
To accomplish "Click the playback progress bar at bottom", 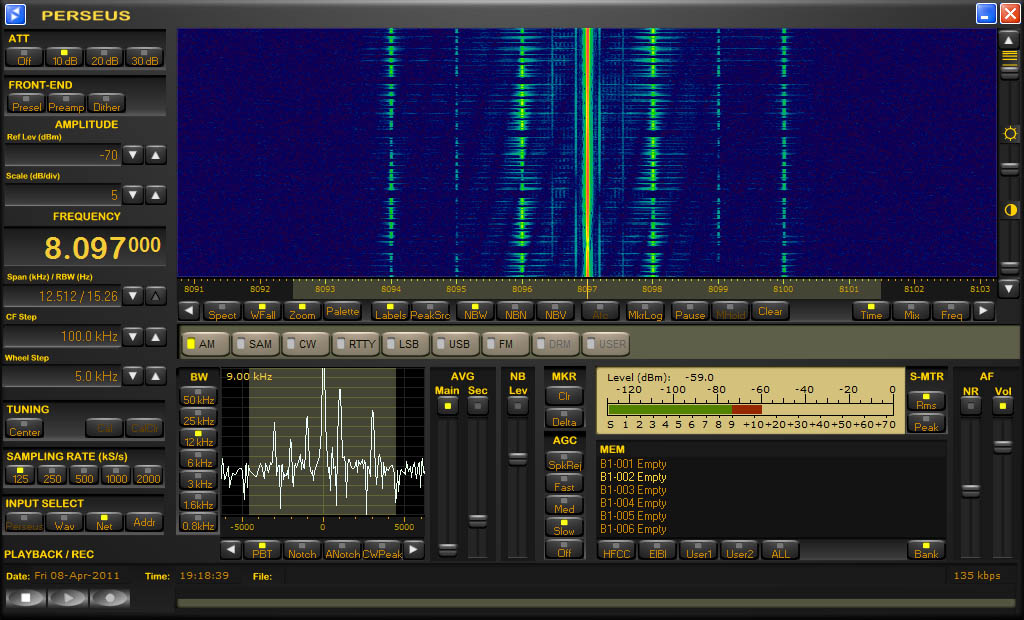I will tap(596, 603).
